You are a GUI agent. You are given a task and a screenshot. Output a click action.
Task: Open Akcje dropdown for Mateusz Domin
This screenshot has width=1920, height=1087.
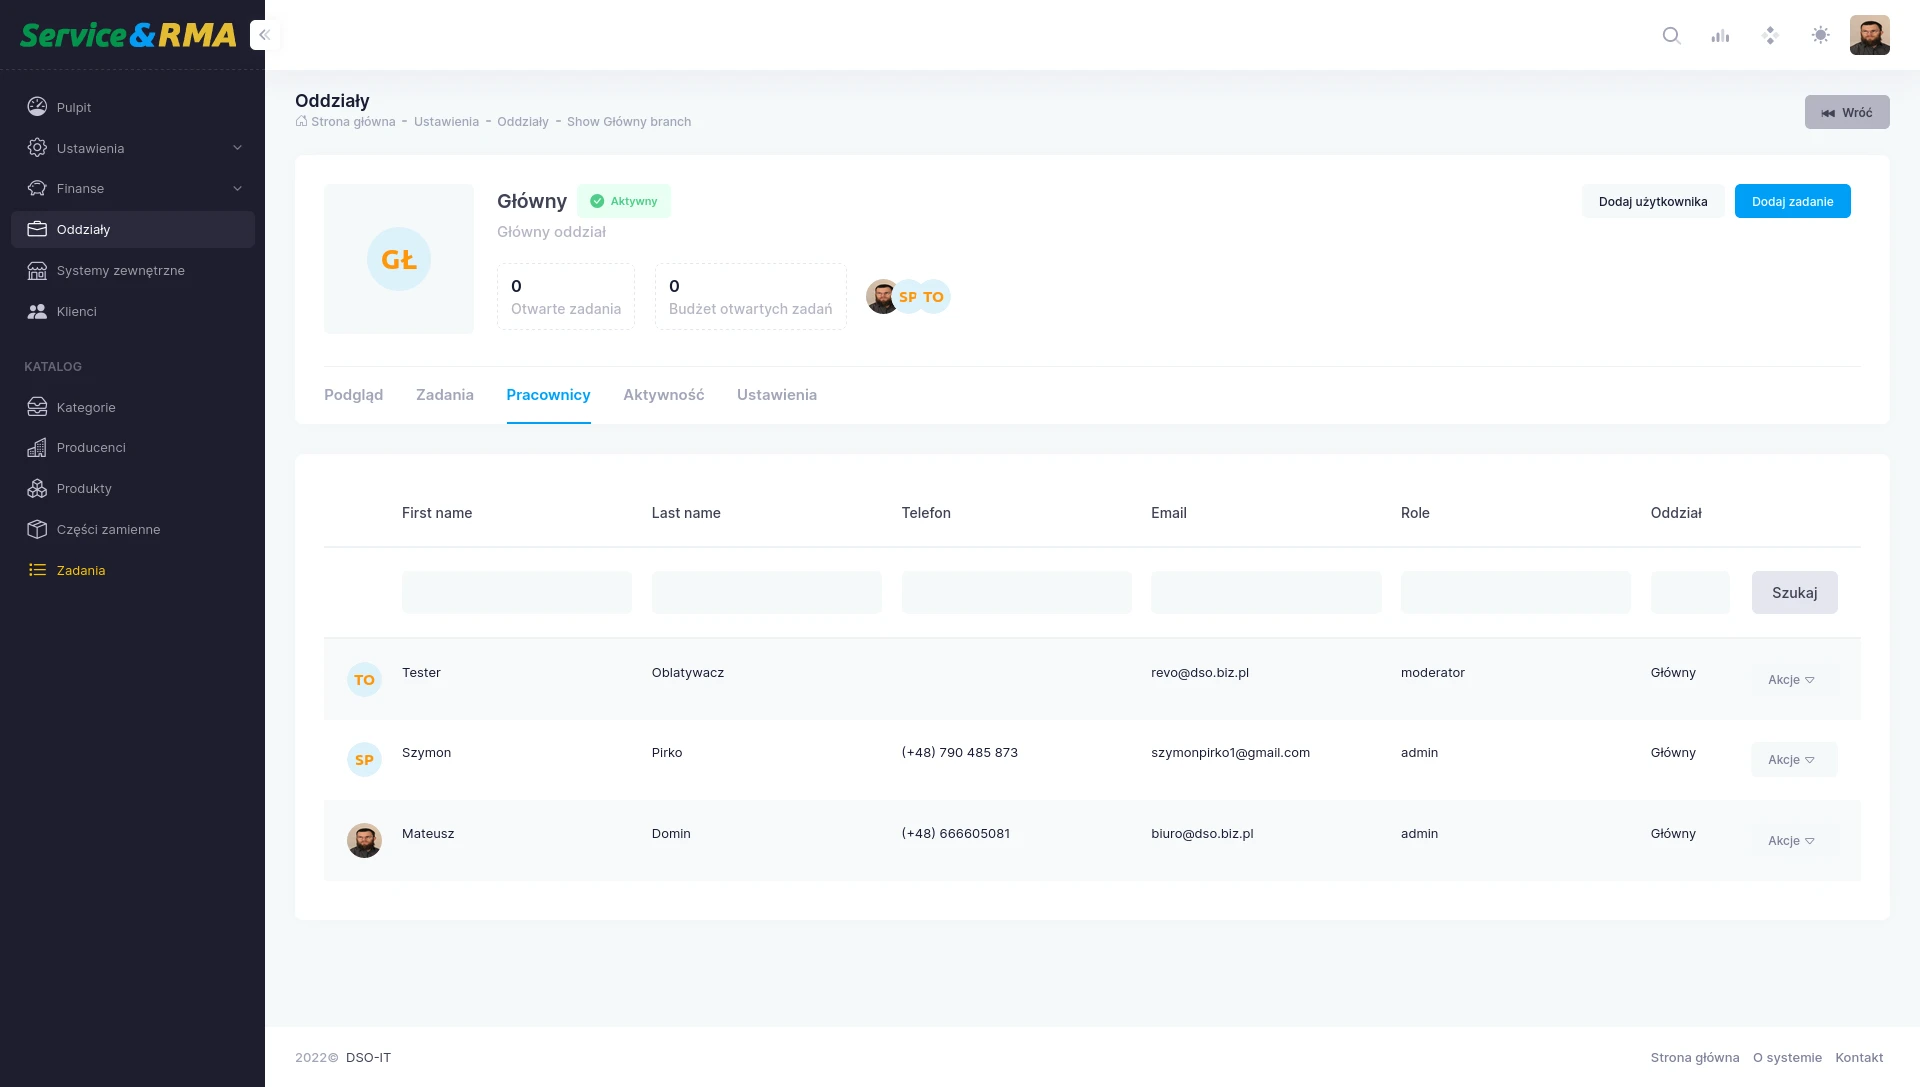1793,841
